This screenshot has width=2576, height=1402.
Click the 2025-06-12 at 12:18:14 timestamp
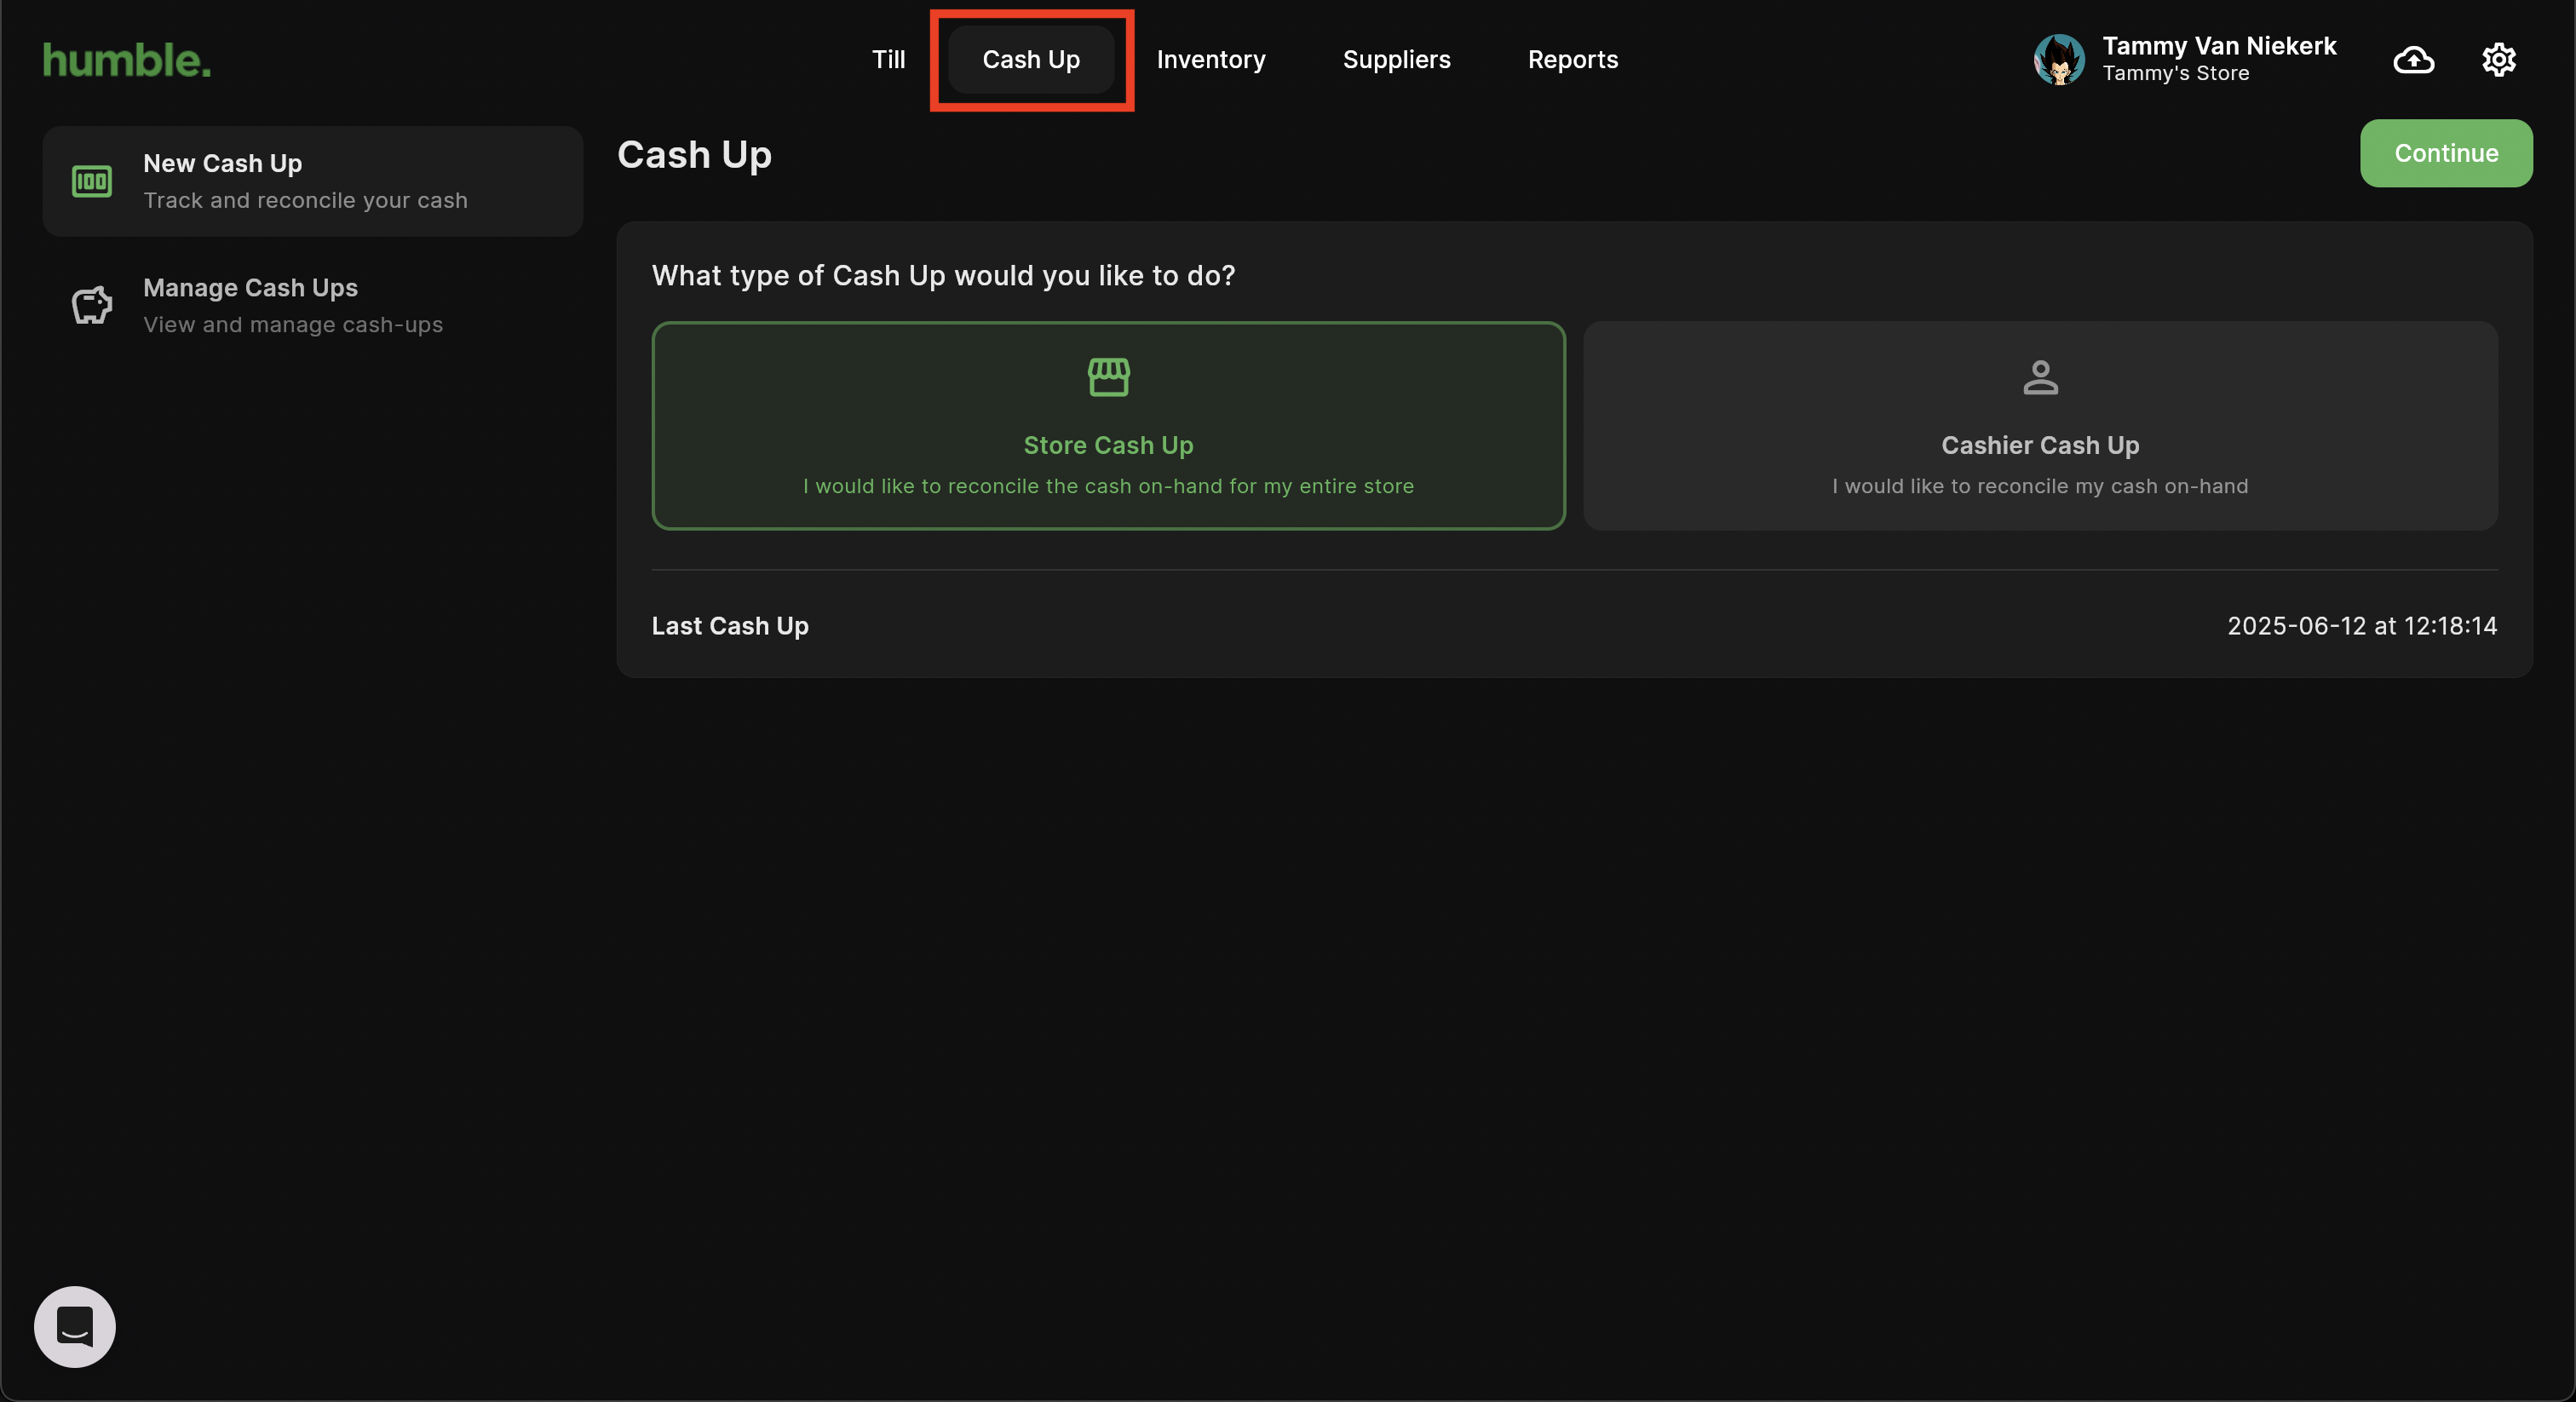tap(2362, 626)
